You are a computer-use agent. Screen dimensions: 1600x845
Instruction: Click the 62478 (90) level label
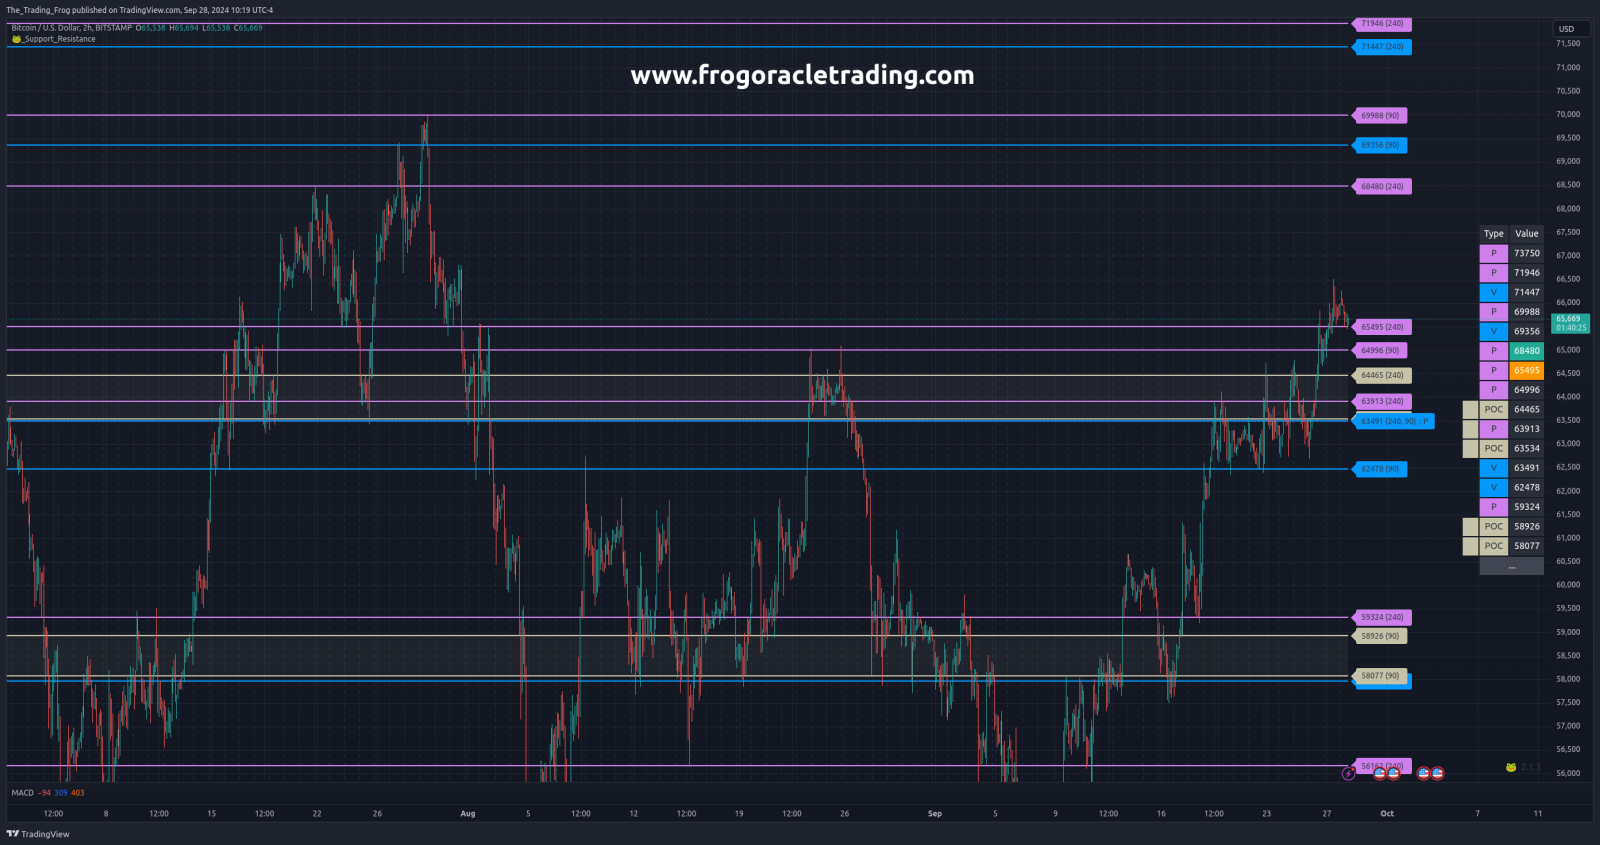coord(1379,469)
